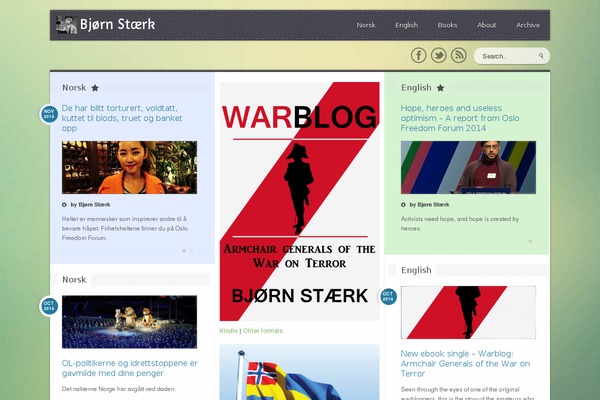Open 'New ebook single – Warblog' article
This screenshot has height=400, width=600.
(x=465, y=364)
